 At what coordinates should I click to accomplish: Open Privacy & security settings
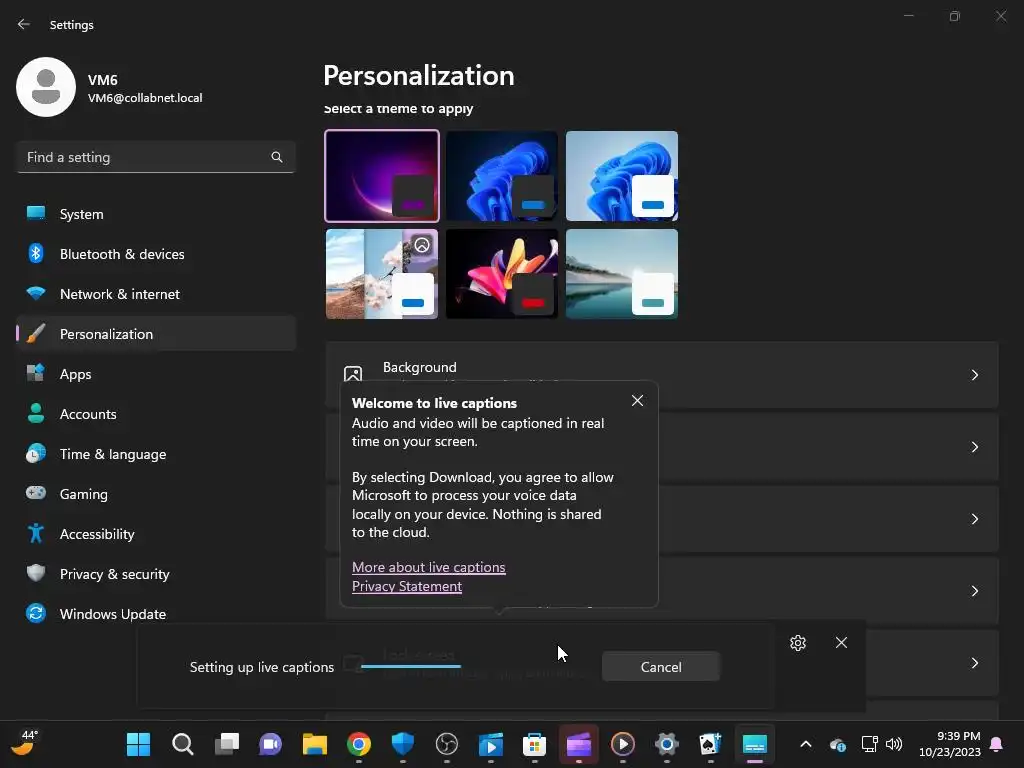point(155,574)
